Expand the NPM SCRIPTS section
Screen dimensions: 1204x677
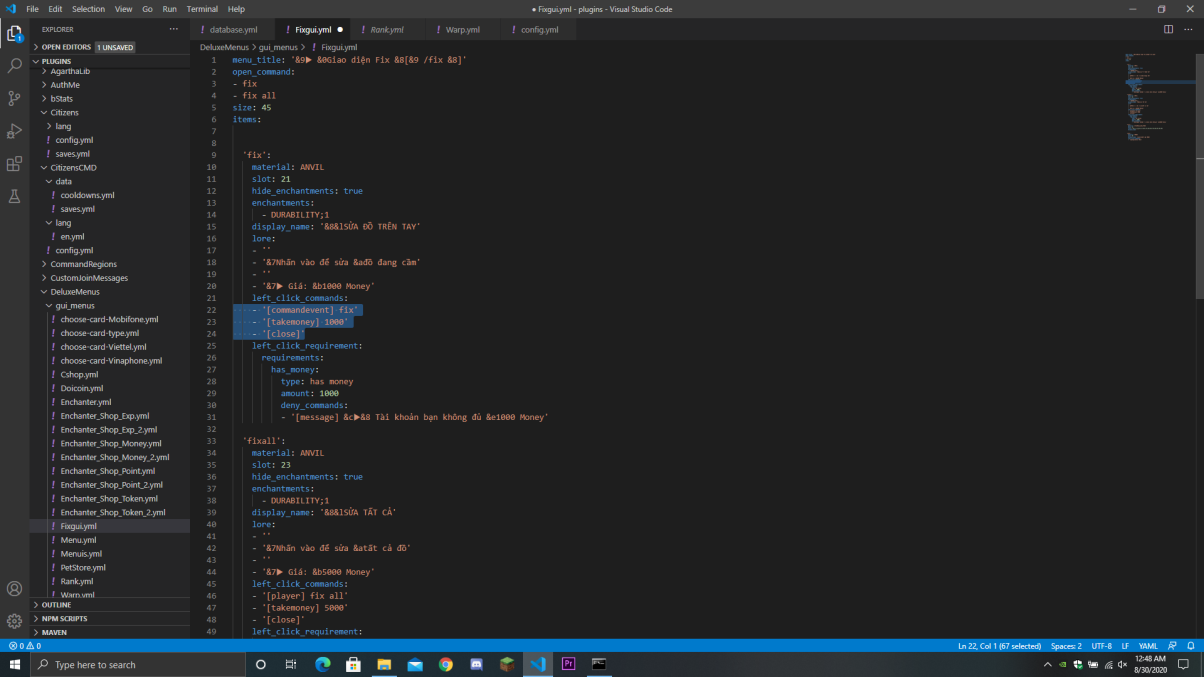(64, 619)
